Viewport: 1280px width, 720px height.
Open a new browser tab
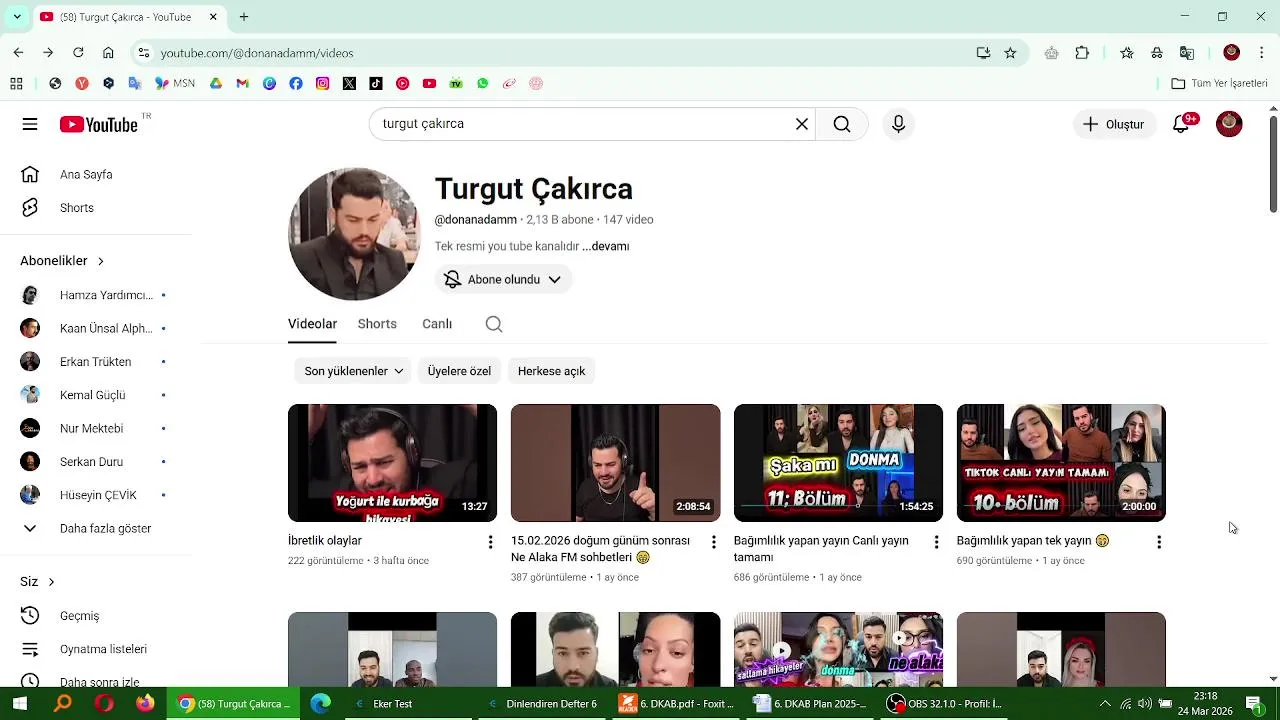point(244,17)
